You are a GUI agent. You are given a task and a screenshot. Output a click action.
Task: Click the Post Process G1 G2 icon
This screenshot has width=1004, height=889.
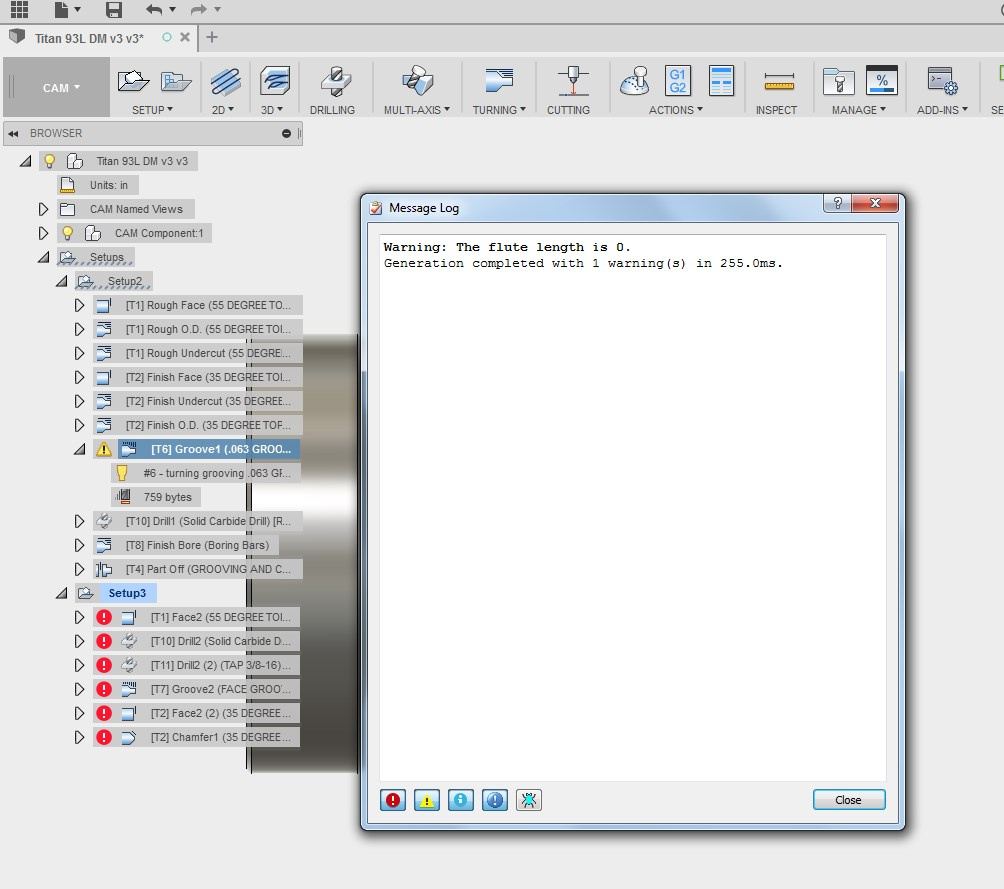[678, 81]
